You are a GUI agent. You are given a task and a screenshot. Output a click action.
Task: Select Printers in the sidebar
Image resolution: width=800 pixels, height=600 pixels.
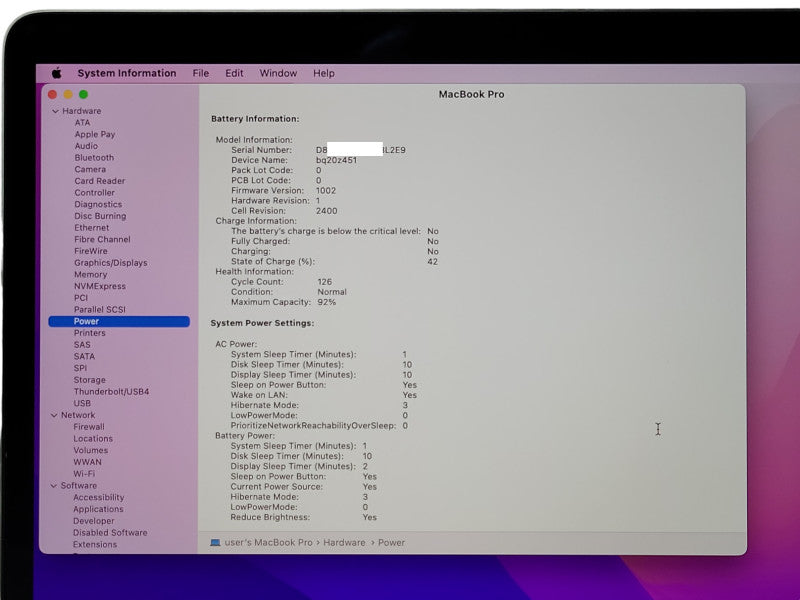click(89, 333)
